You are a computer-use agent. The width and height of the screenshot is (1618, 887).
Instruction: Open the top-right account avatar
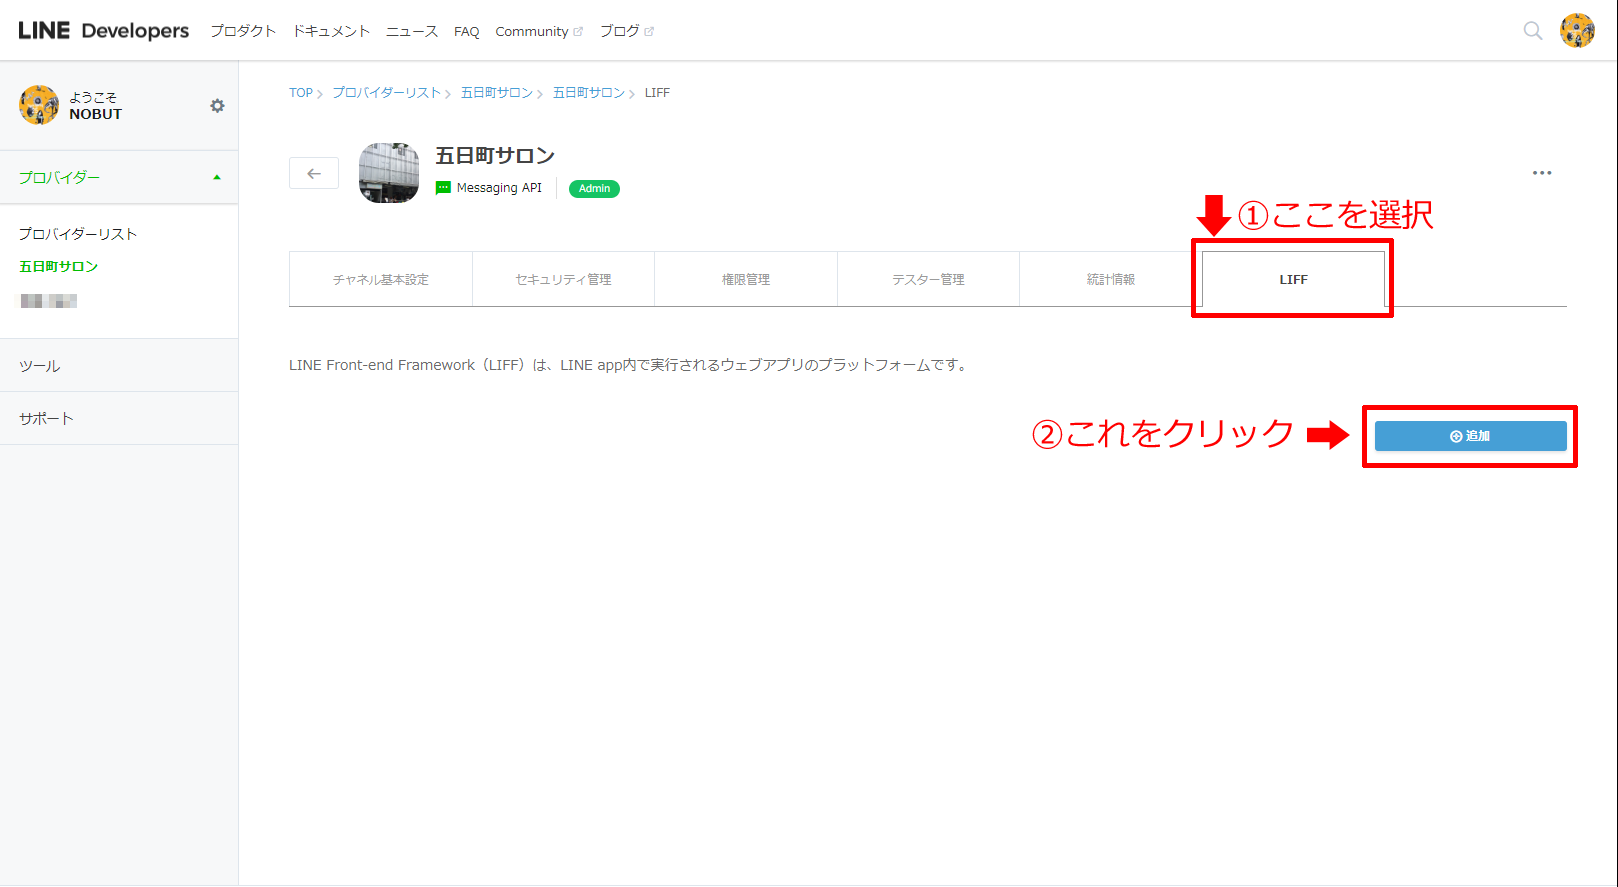tap(1577, 31)
